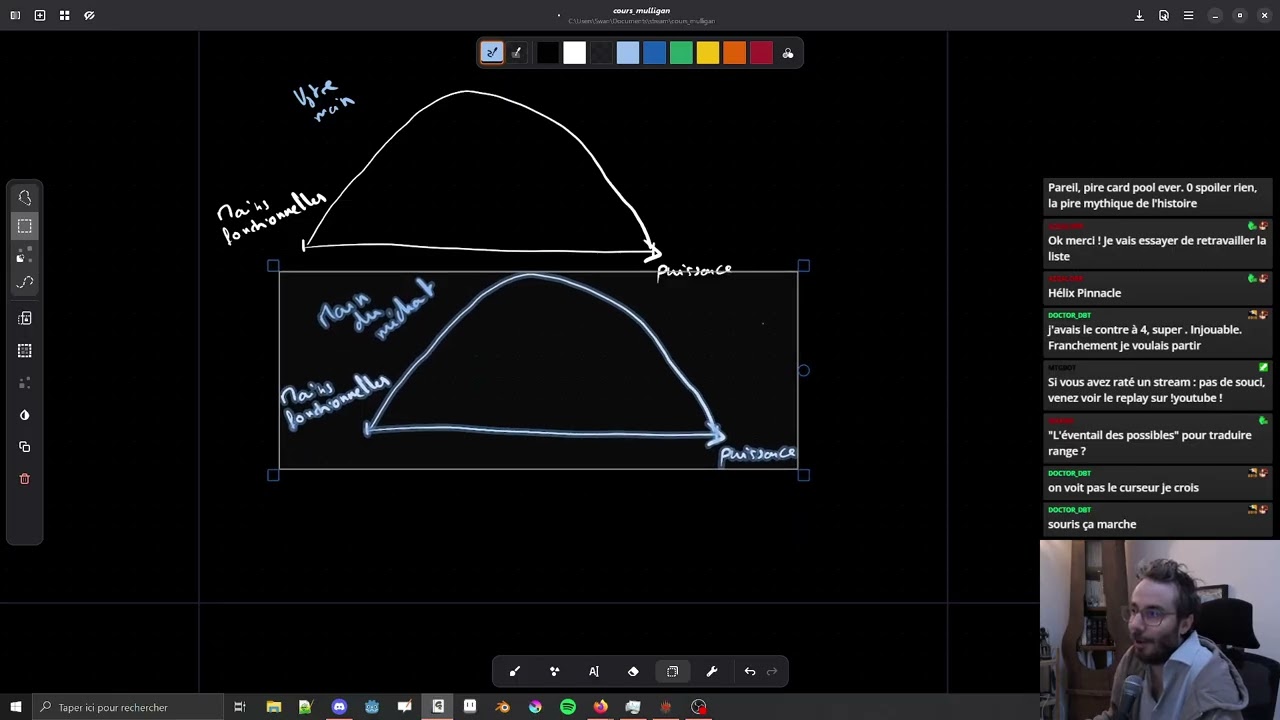Choose the lasso (polygon) selection style
The height and width of the screenshot is (720, 1280).
click(x=25, y=198)
